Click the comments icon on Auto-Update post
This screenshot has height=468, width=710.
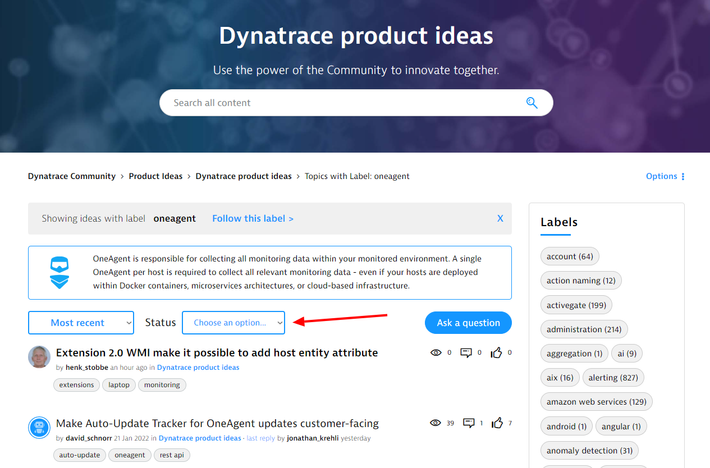pos(466,424)
